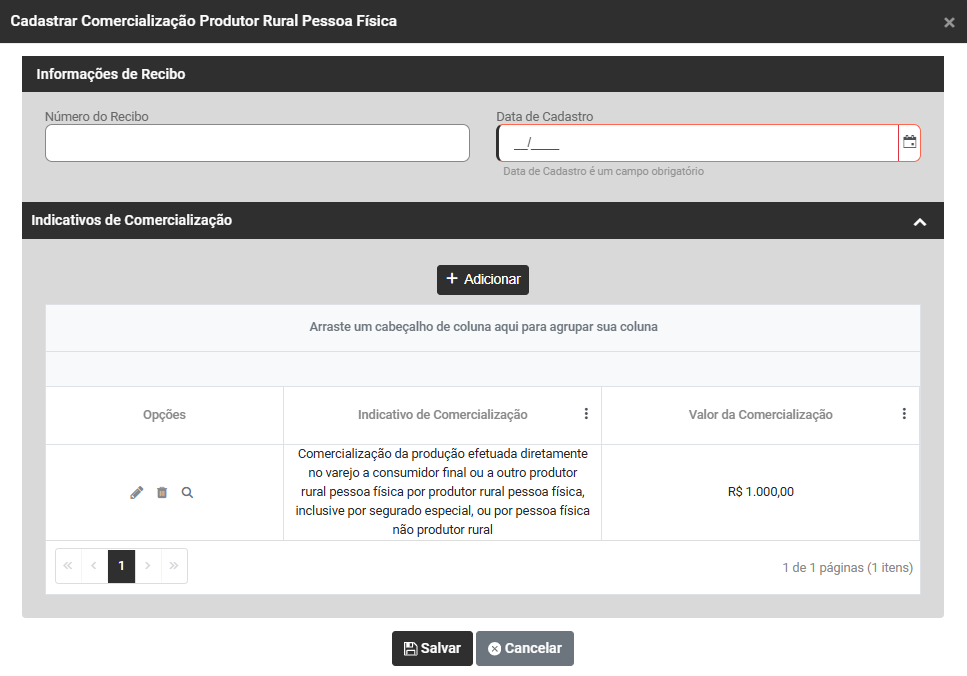Click the pencil edit icon in the row
Screen dimensions: 967x676
click(137, 493)
